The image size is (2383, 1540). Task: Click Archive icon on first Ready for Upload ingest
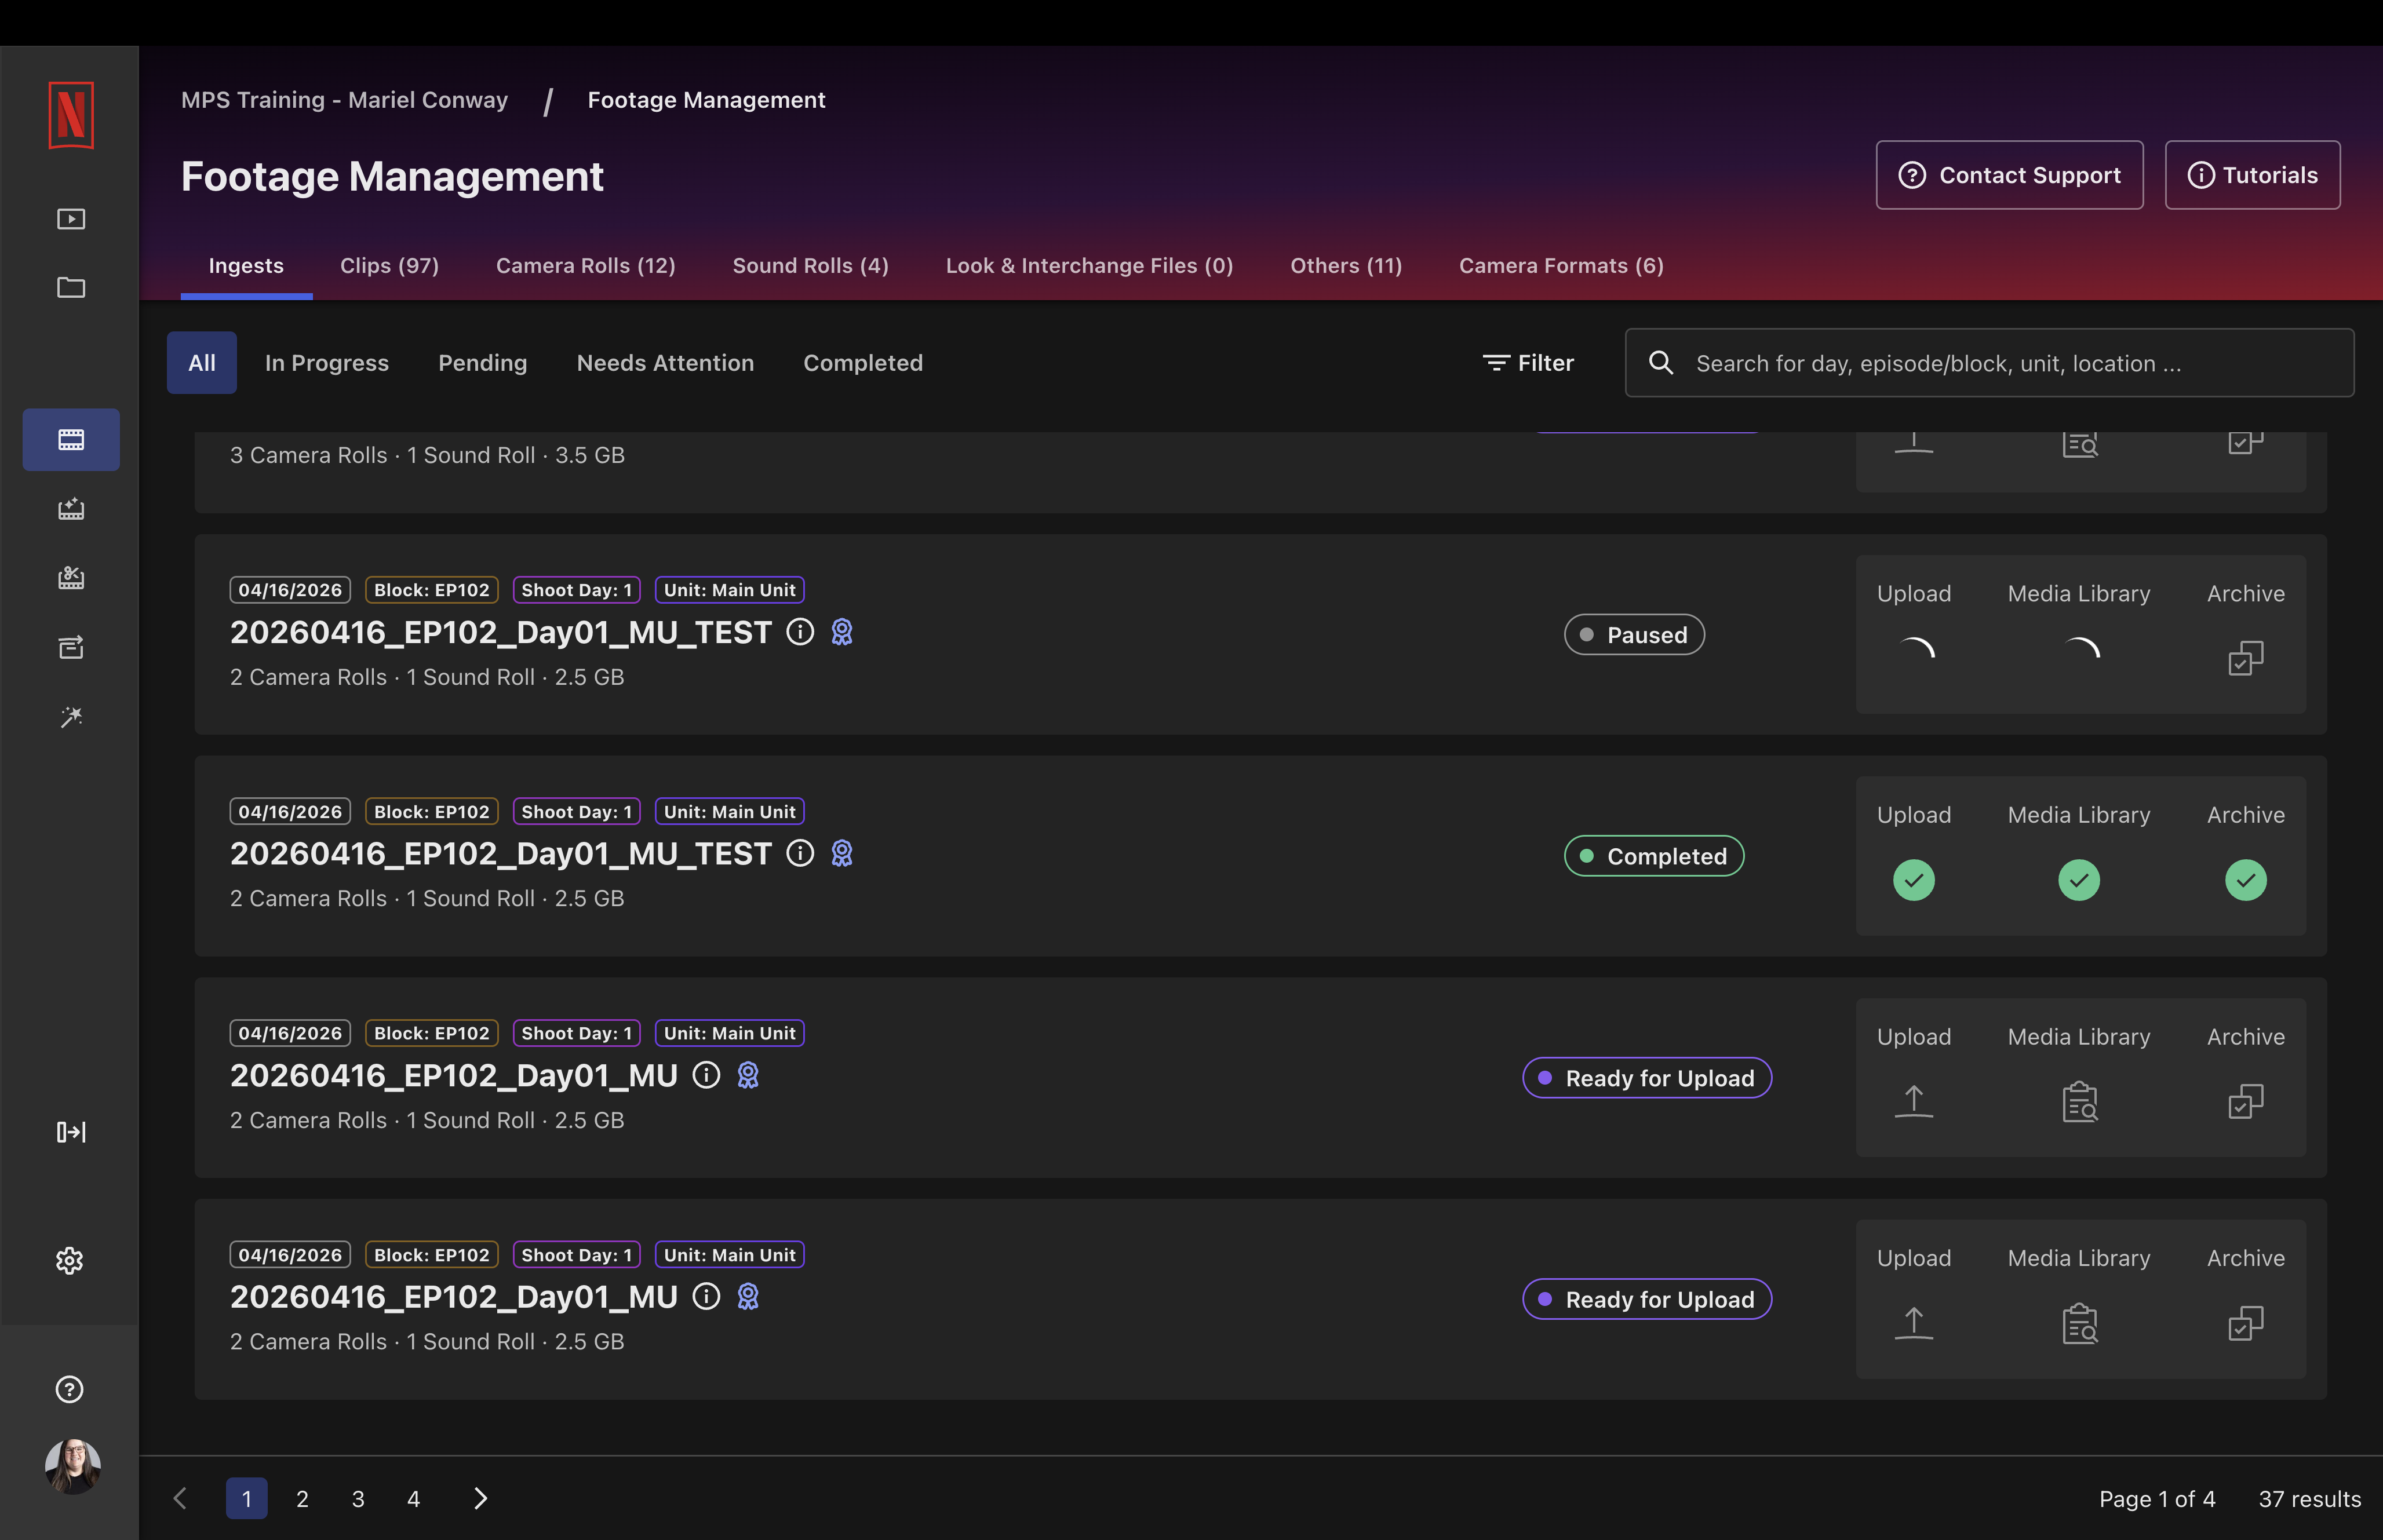click(x=2246, y=1101)
